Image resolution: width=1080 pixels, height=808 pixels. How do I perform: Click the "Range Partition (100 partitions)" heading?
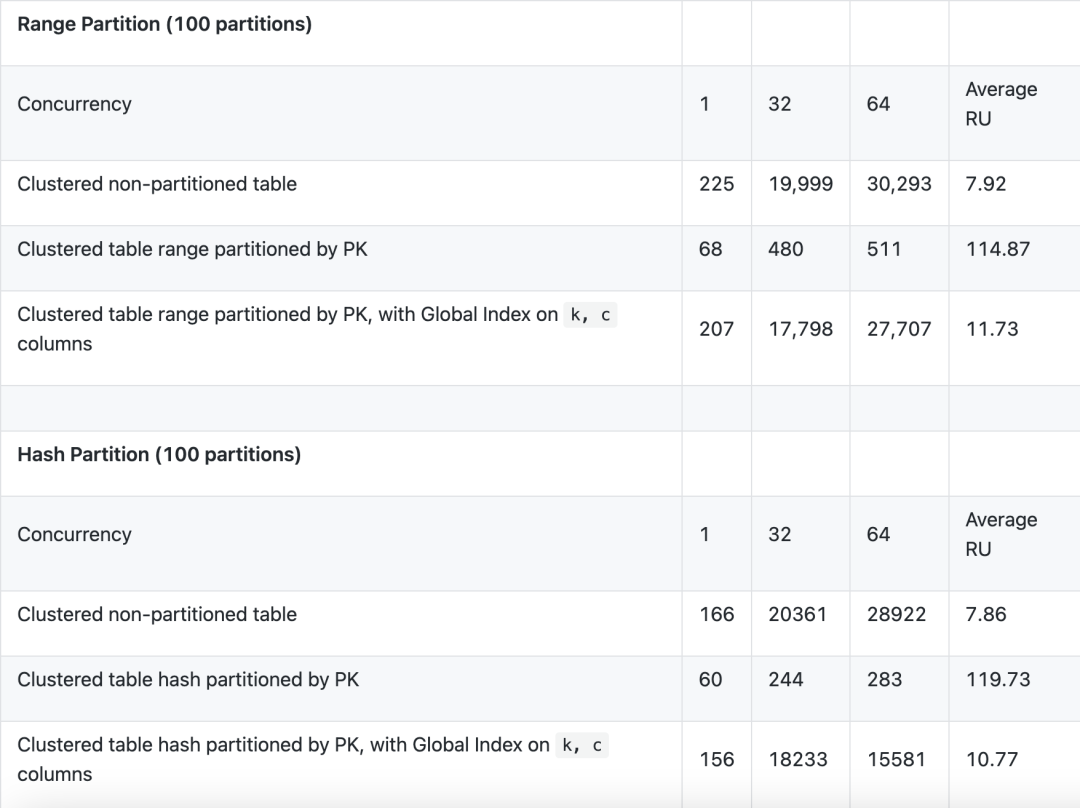coord(164,25)
